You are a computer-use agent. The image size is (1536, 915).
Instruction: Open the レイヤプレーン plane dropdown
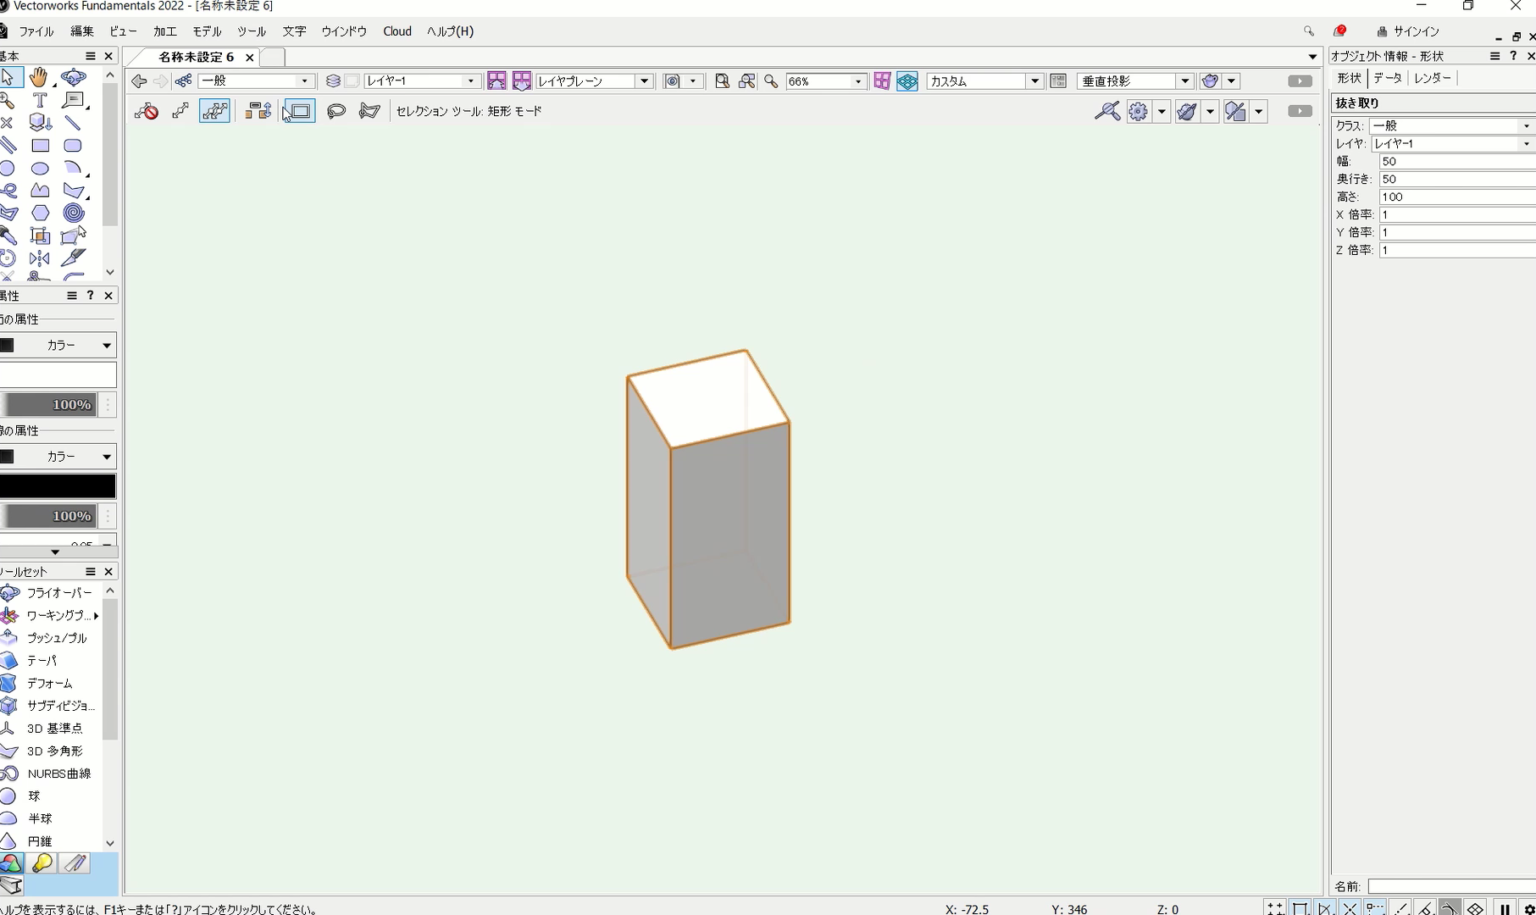tap(644, 81)
